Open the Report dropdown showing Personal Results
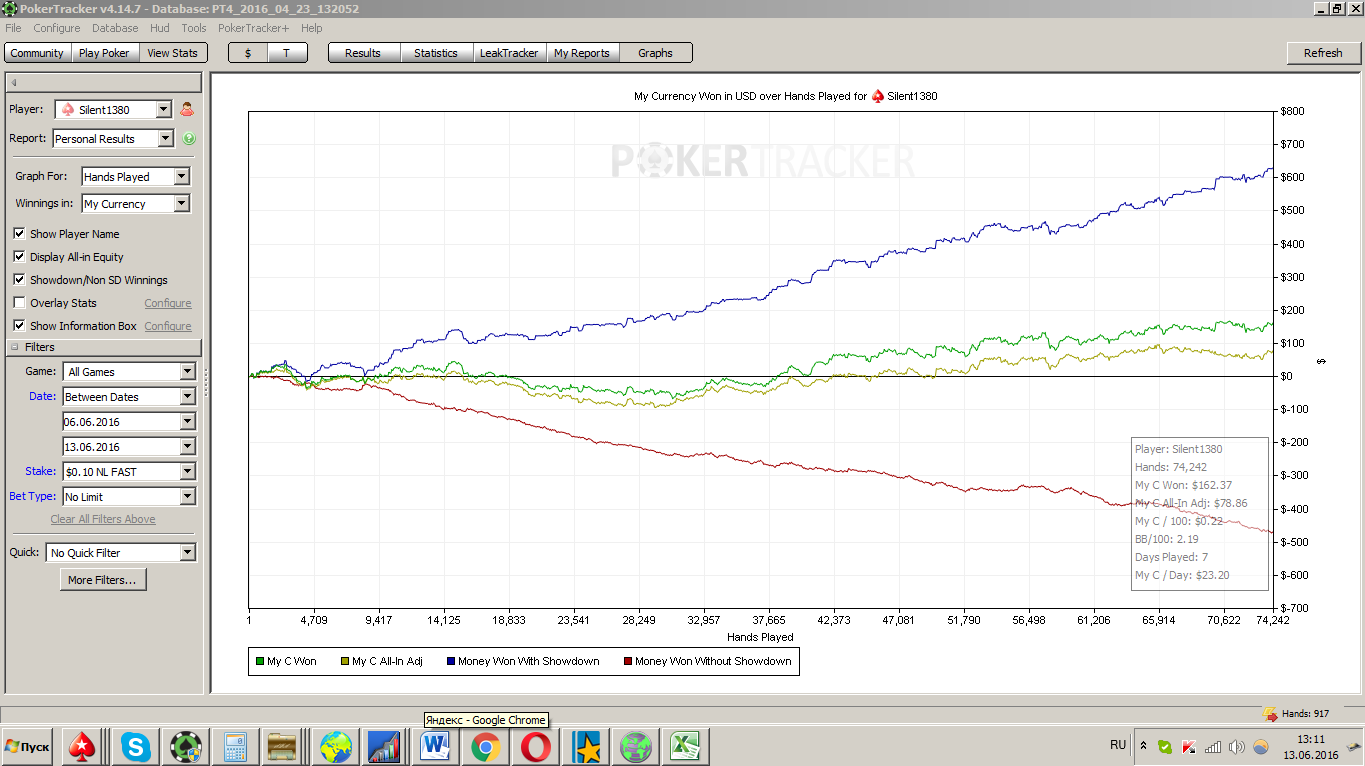 pyautogui.click(x=113, y=139)
